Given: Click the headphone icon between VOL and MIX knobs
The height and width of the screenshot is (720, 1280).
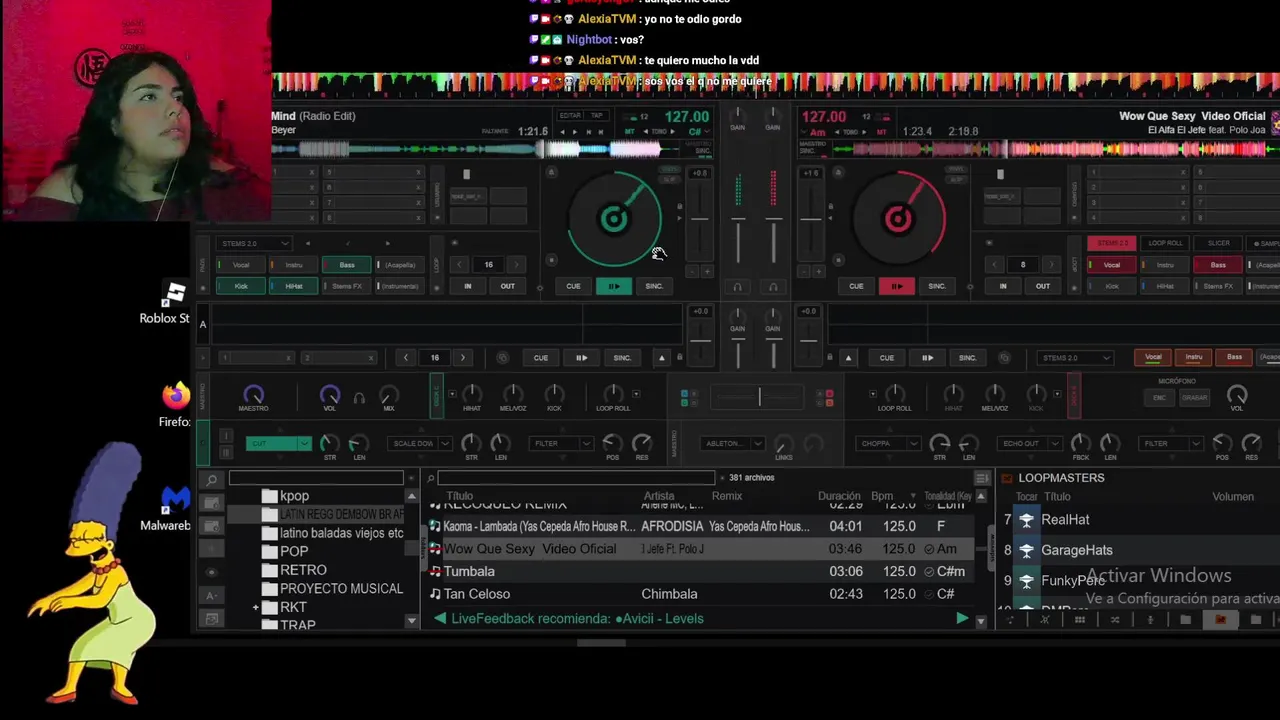Looking at the screenshot, I should 359,398.
